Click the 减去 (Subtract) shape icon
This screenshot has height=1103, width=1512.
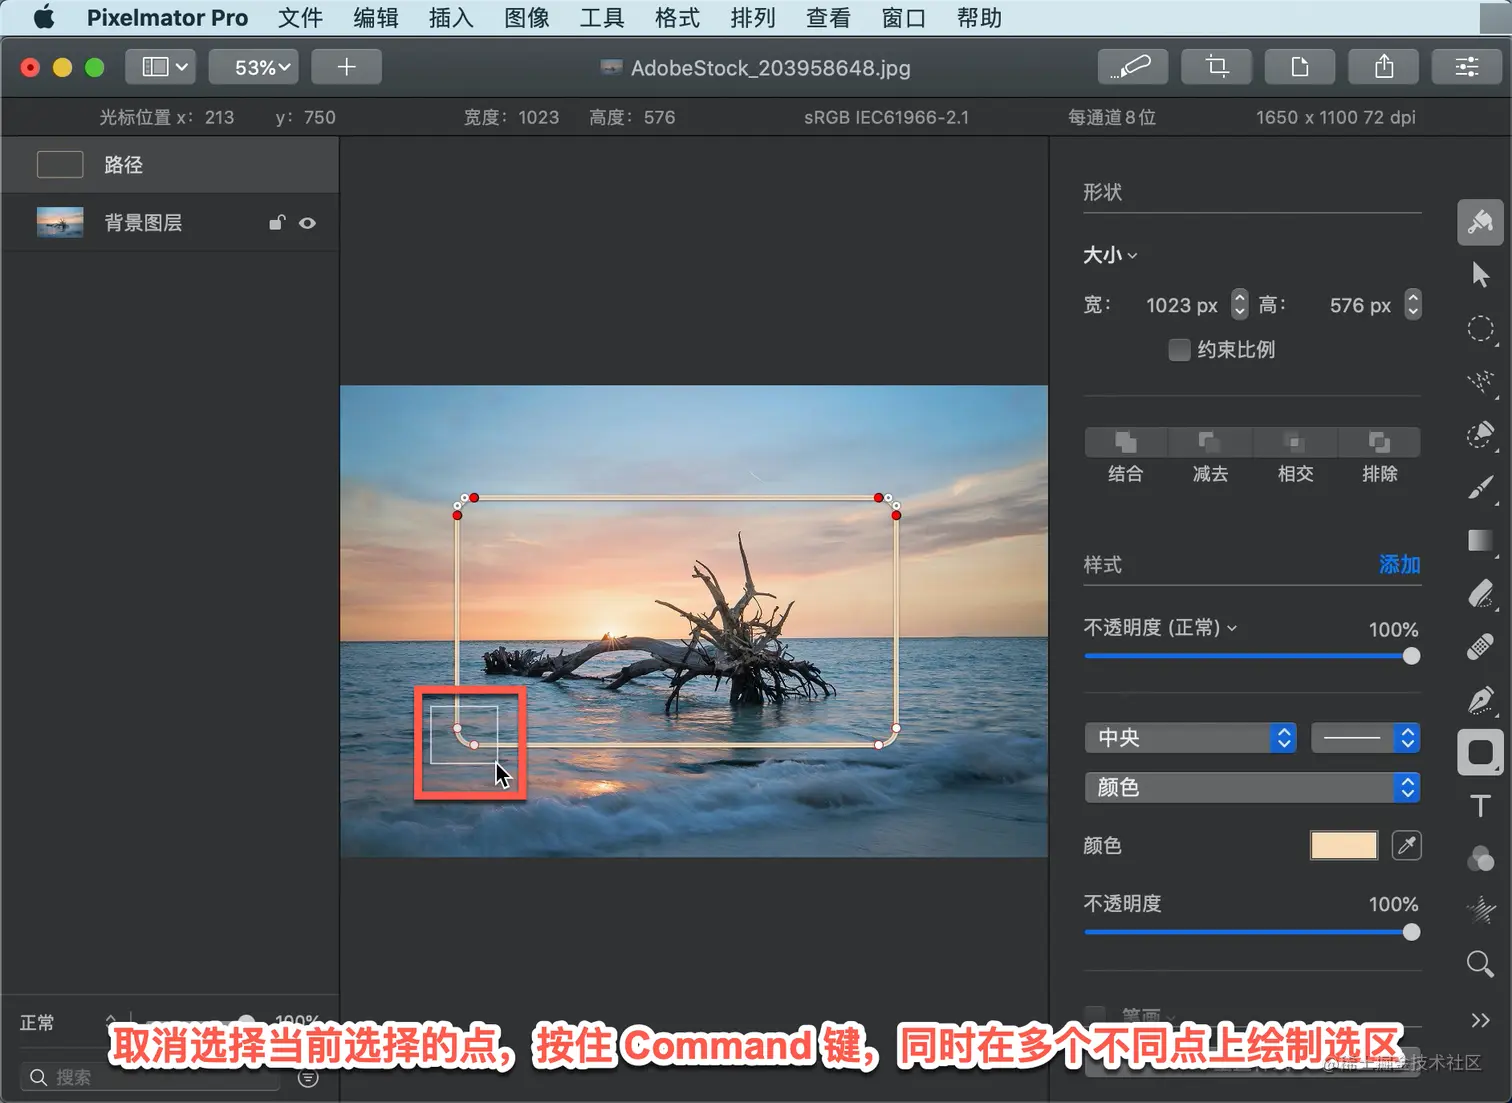1210,443
